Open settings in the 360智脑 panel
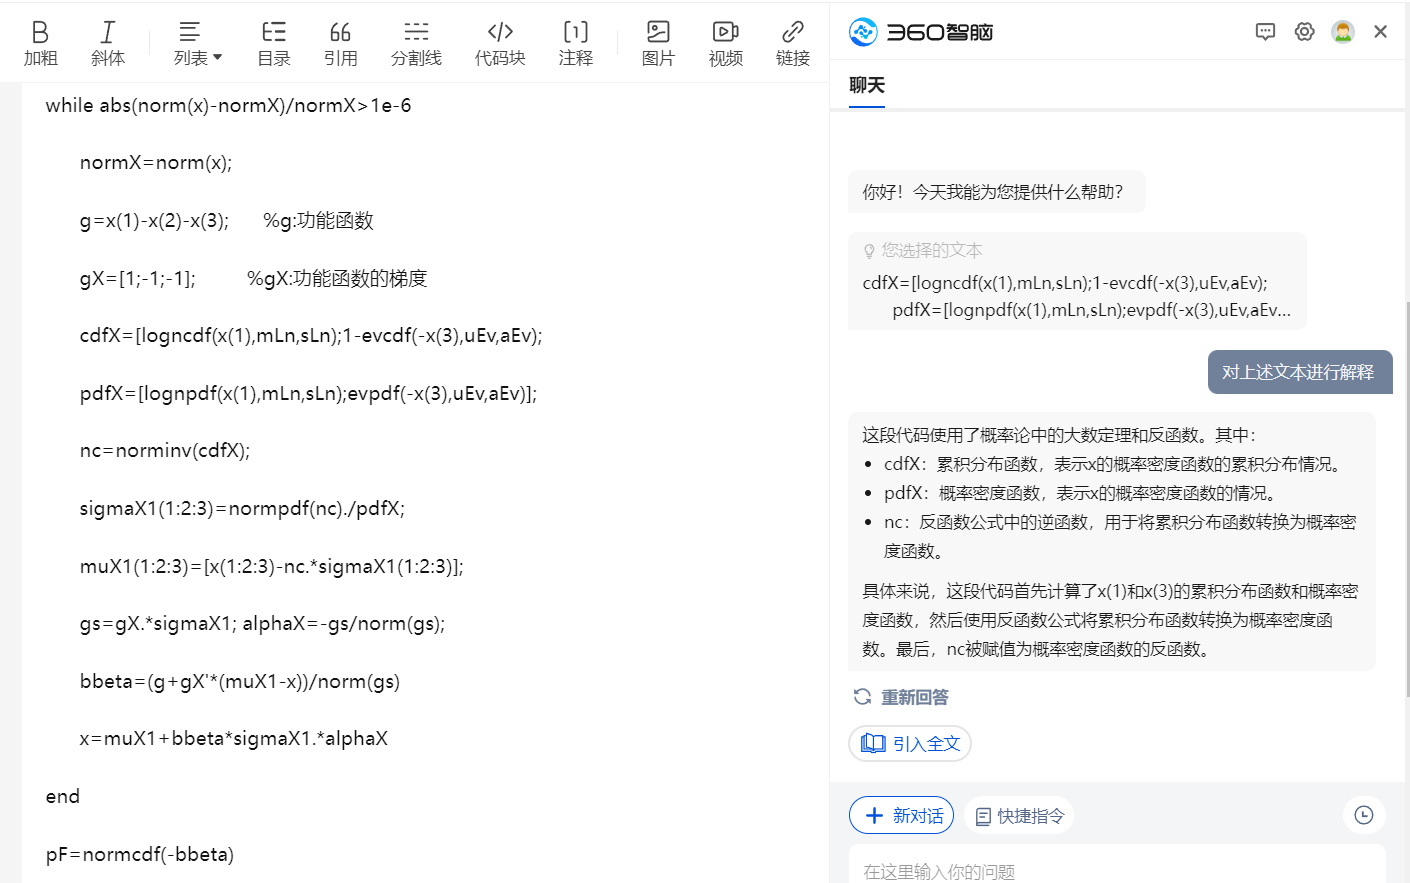The width and height of the screenshot is (1410, 883). click(1304, 31)
